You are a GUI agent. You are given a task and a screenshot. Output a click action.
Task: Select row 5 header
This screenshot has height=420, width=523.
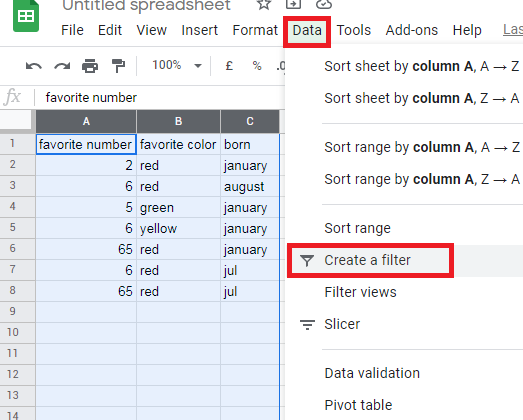[17, 228]
